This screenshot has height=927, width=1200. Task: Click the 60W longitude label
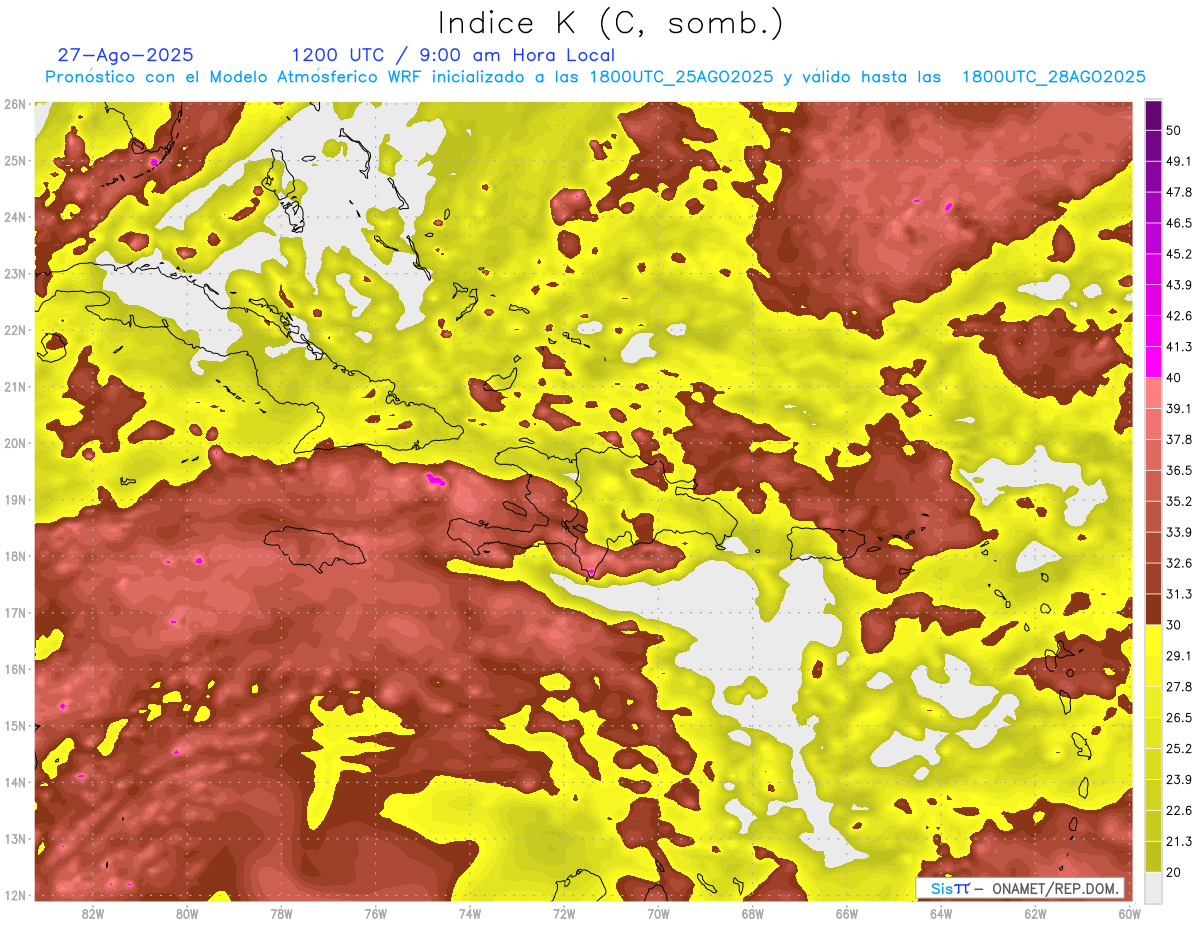(1129, 913)
